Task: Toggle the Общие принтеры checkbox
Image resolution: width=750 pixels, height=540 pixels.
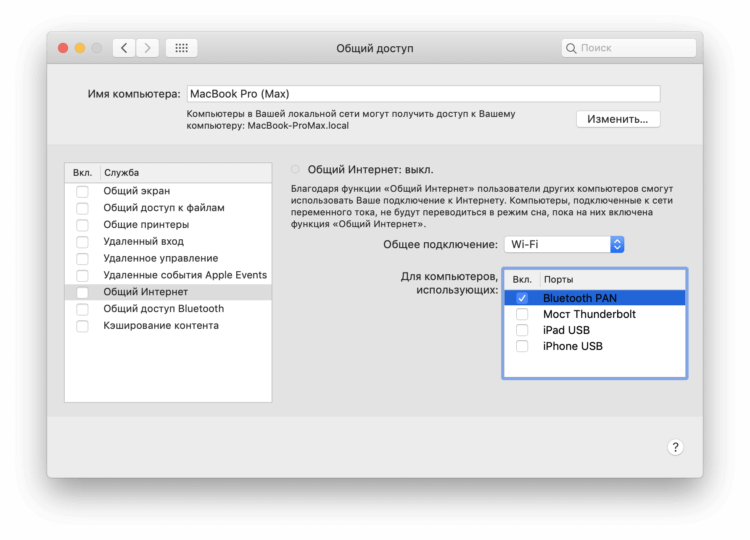Action: [82, 225]
